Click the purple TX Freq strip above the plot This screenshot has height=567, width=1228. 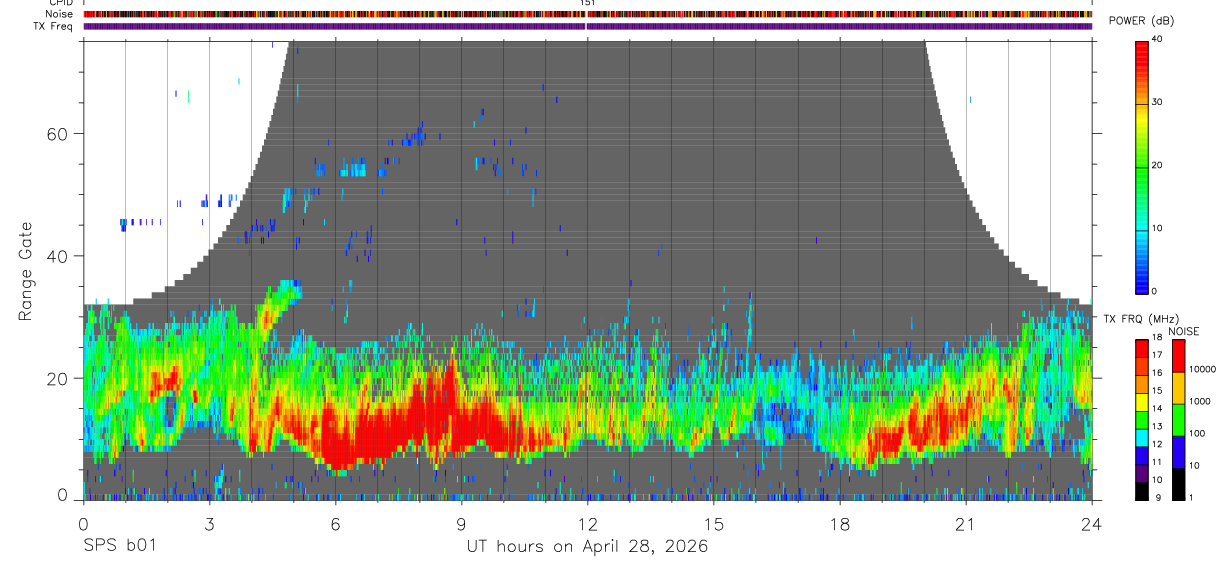click(x=587, y=26)
